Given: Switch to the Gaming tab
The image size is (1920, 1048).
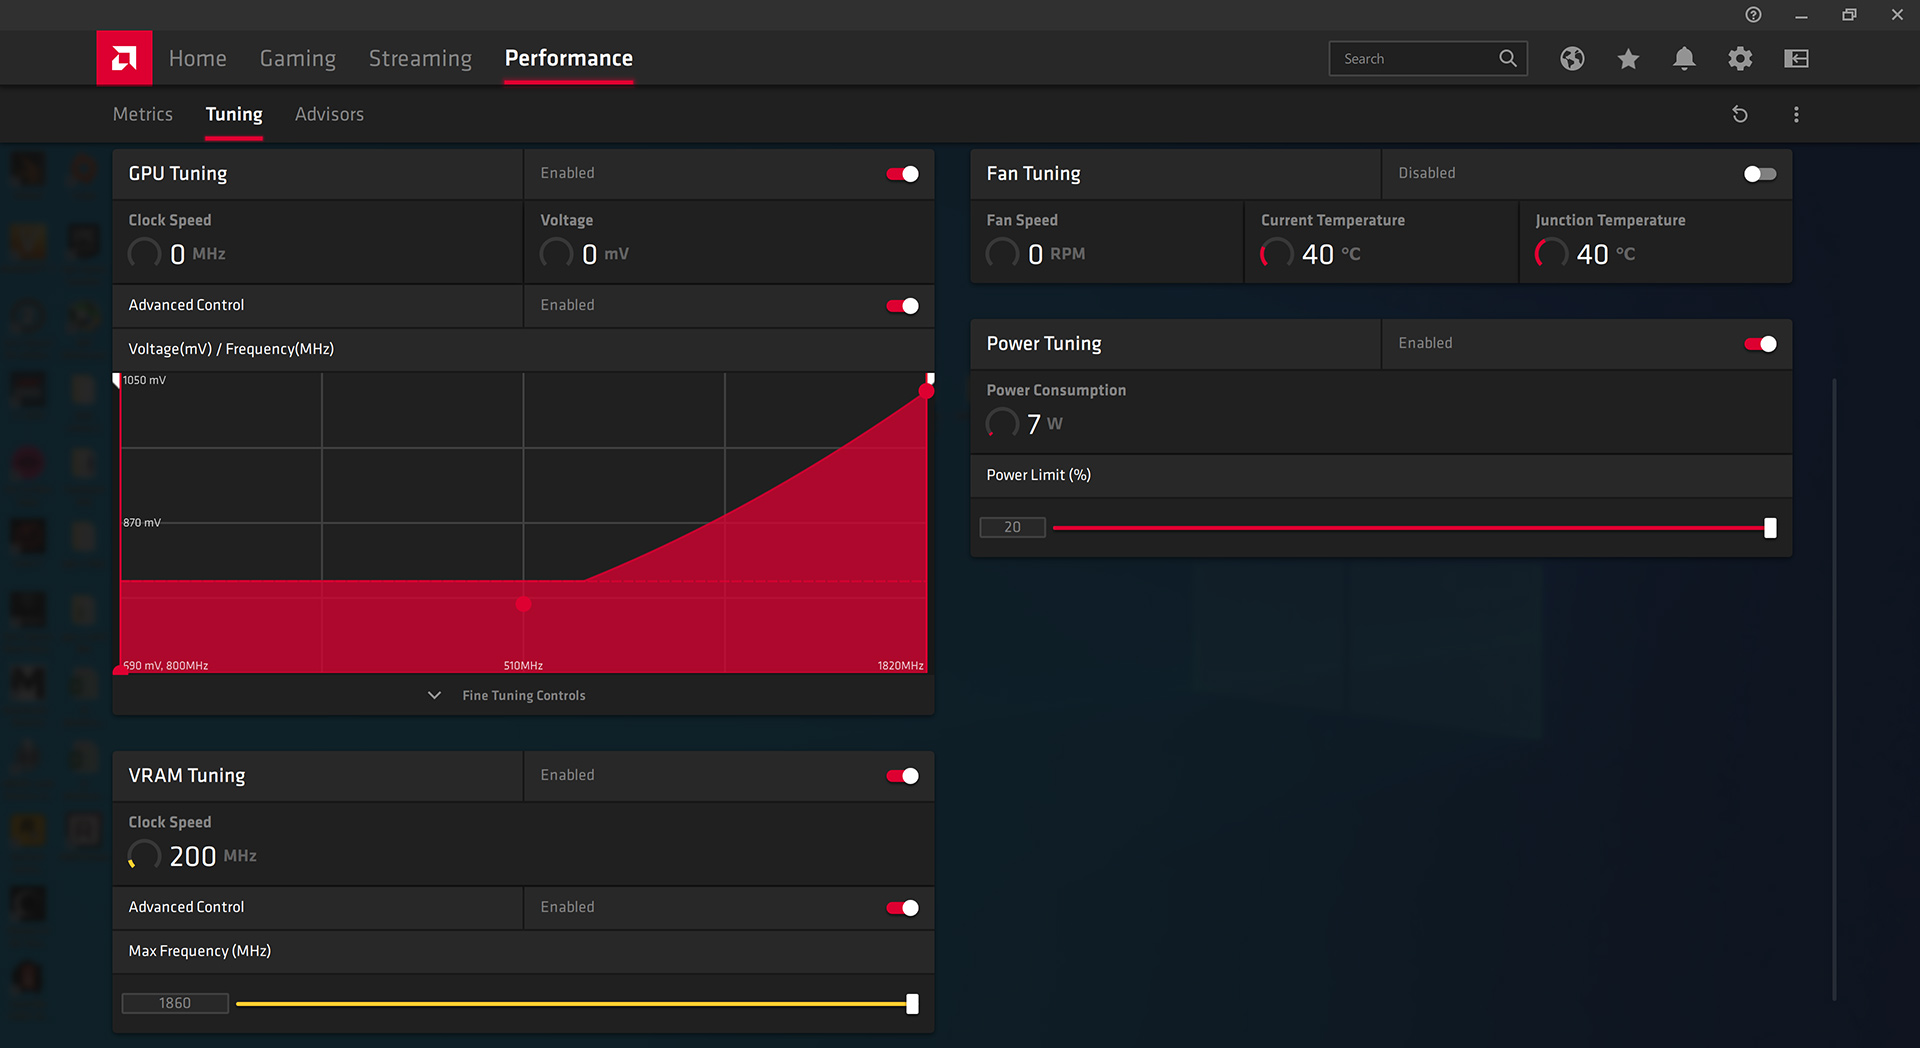Looking at the screenshot, I should tap(297, 58).
